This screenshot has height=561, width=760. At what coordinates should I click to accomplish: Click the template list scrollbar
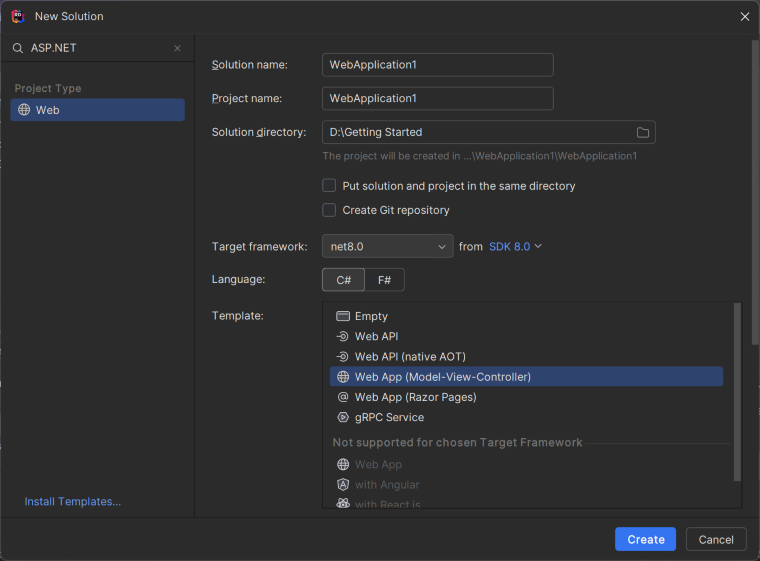click(x=737, y=390)
